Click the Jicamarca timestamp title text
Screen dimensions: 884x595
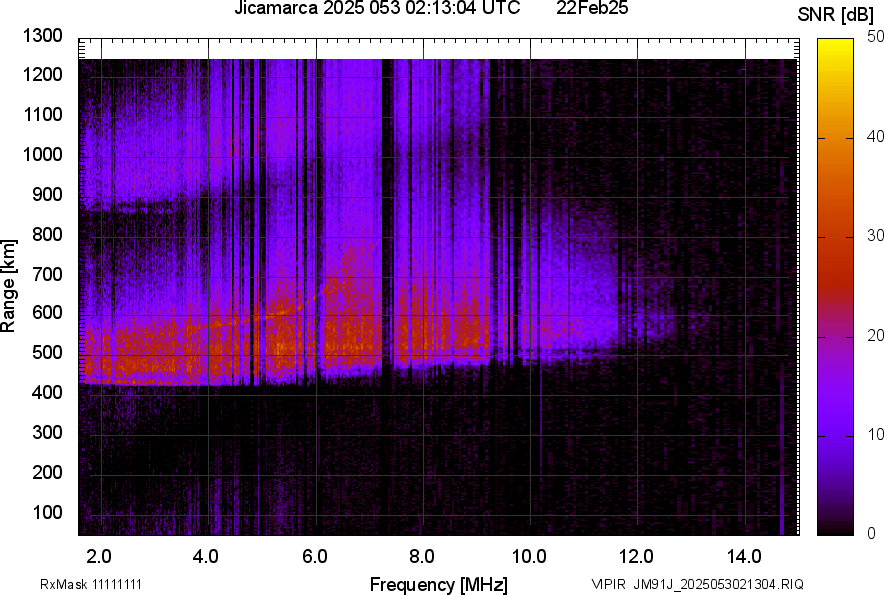tap(376, 9)
